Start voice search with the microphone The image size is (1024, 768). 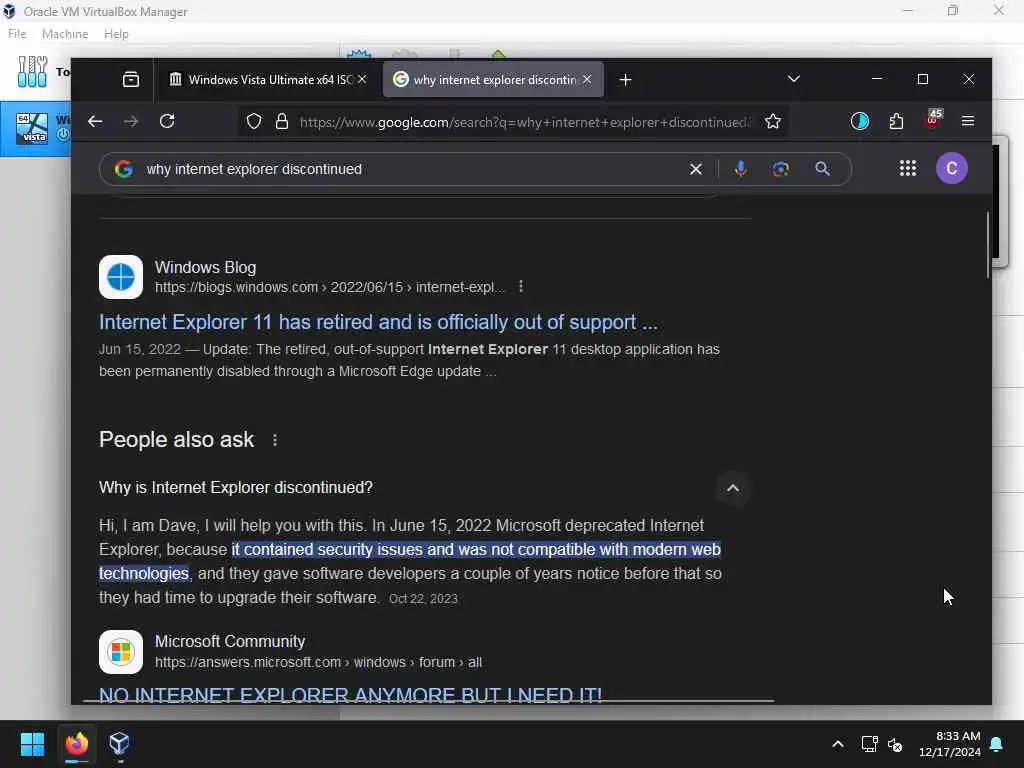tap(741, 169)
